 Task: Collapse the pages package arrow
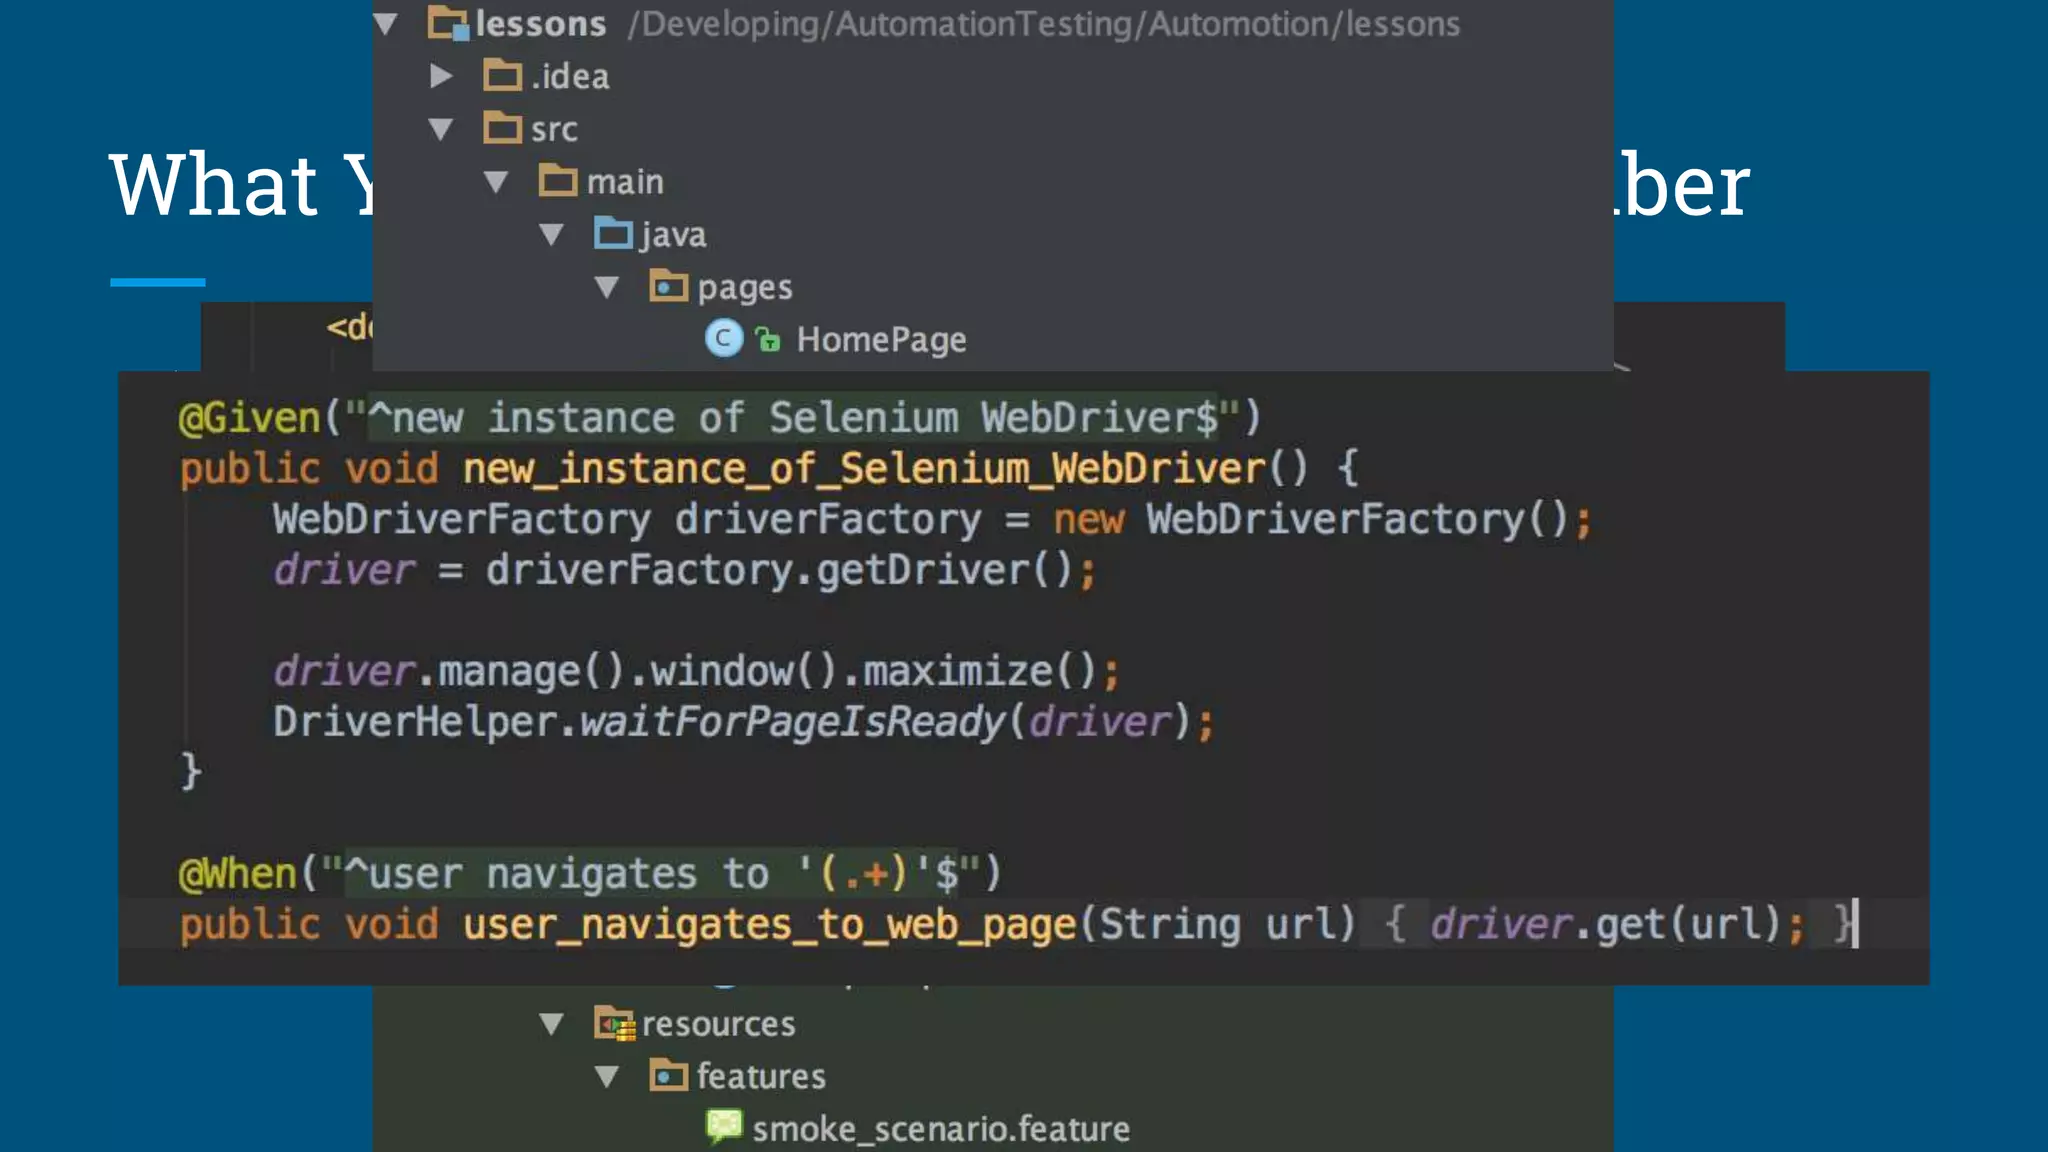[607, 287]
